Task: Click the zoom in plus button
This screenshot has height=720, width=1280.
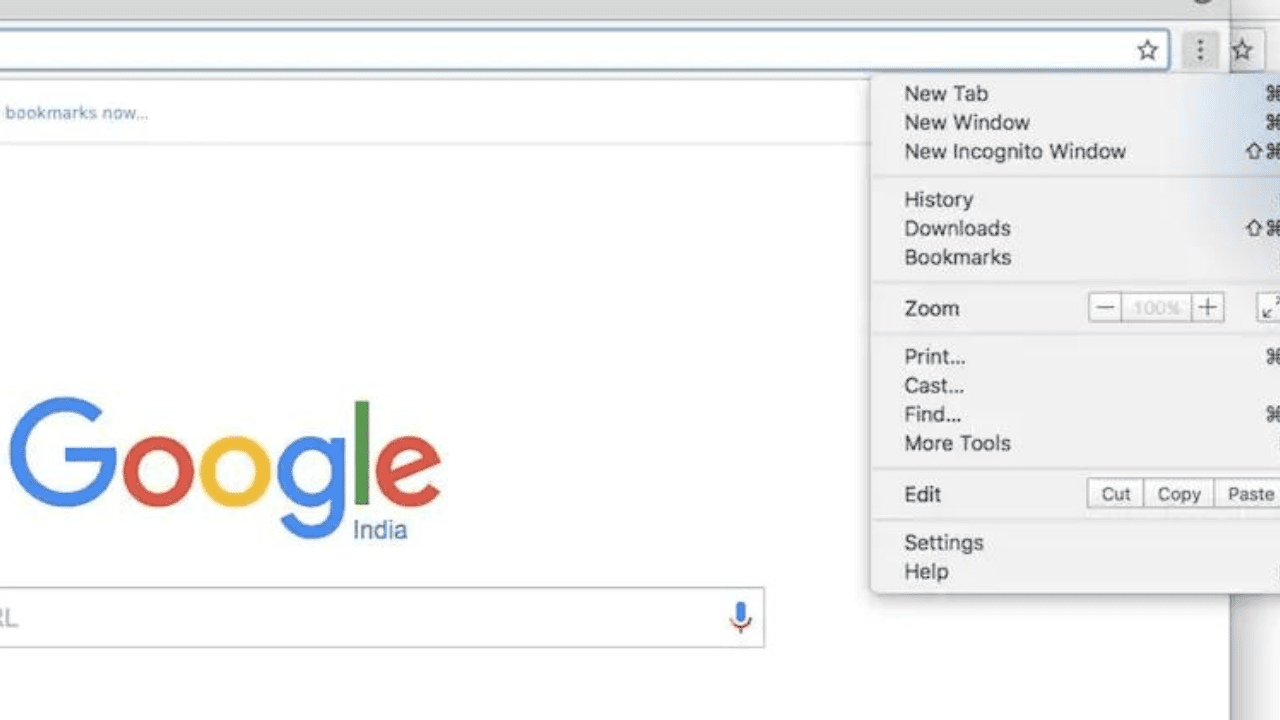Action: point(1207,308)
